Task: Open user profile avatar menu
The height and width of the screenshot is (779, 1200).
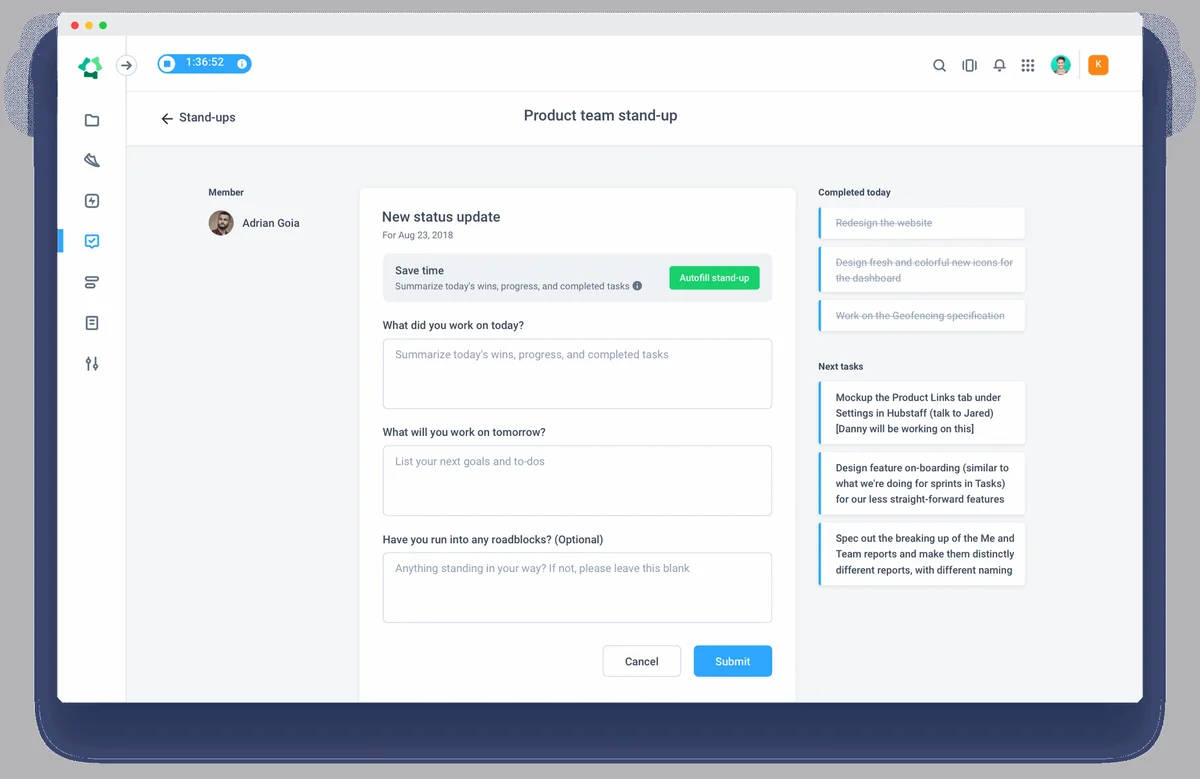Action: point(1061,65)
